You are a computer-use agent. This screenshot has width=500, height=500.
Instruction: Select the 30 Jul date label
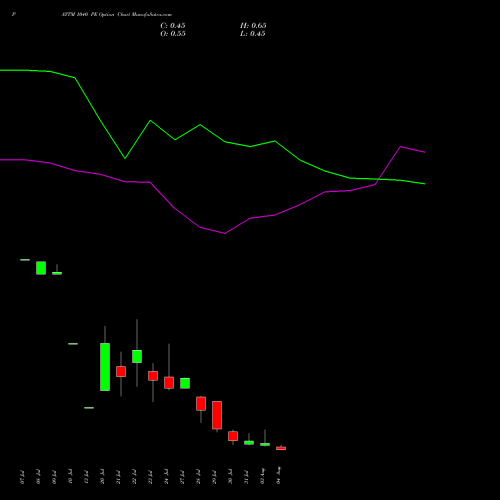coord(230,477)
